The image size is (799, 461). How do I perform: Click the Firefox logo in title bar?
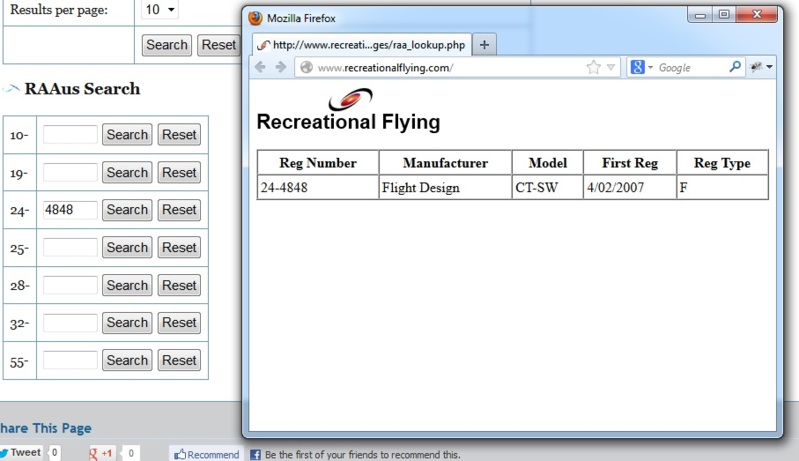[255, 18]
